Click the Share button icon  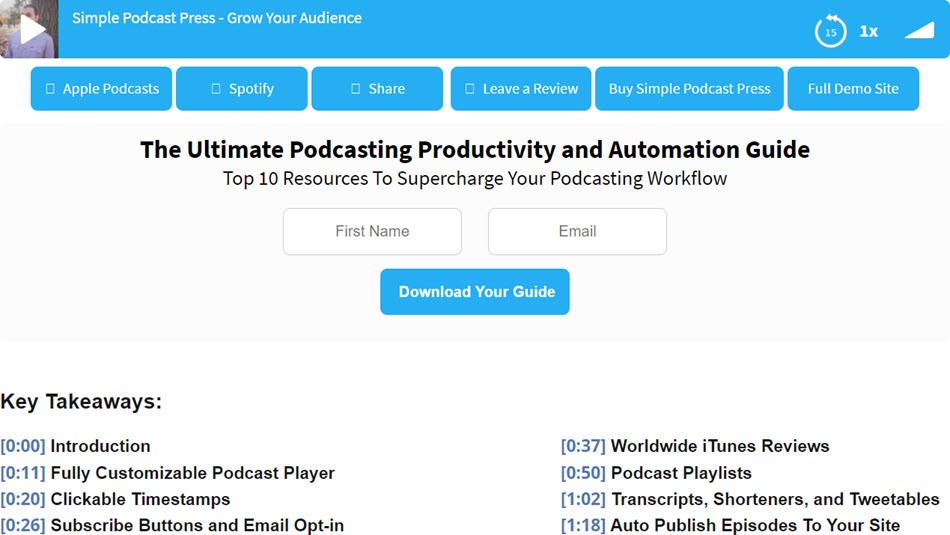click(x=356, y=88)
